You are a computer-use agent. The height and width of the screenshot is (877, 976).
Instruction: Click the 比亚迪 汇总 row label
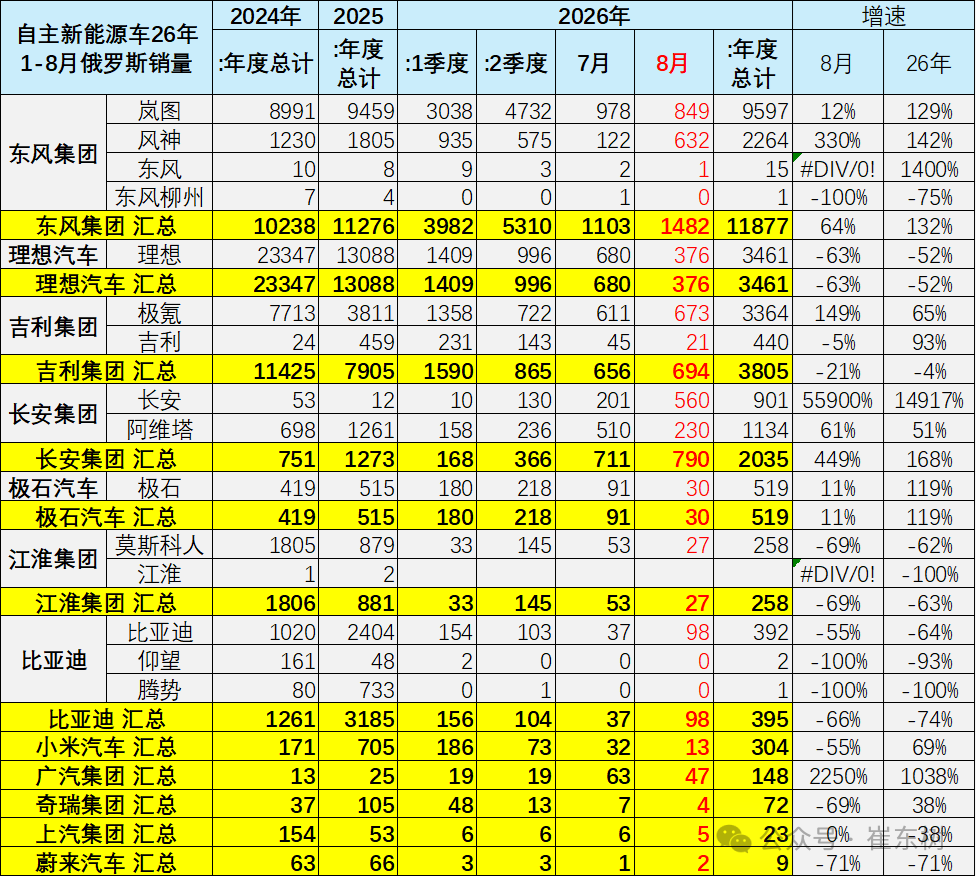point(106,718)
